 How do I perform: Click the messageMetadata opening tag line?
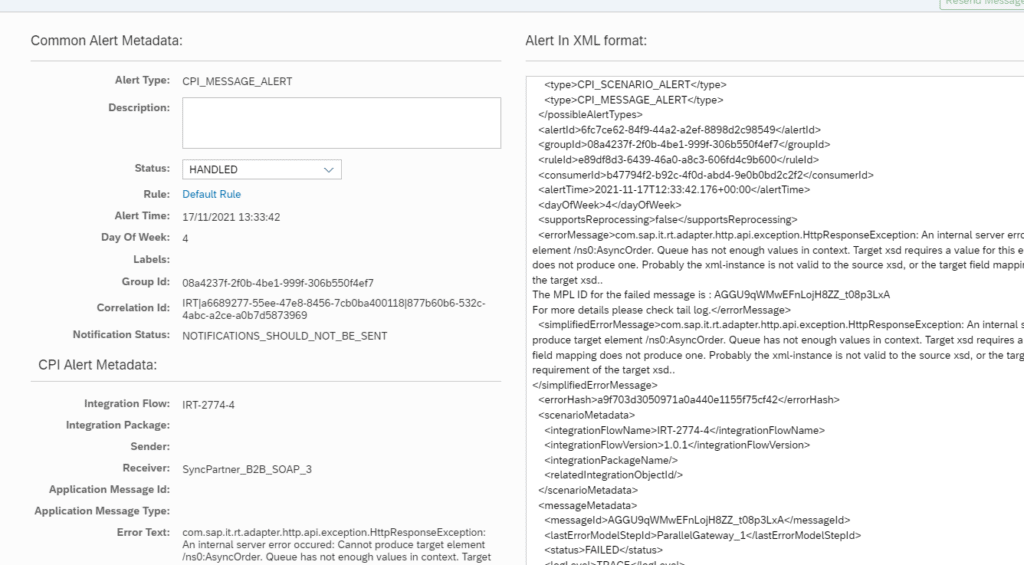(x=588, y=506)
